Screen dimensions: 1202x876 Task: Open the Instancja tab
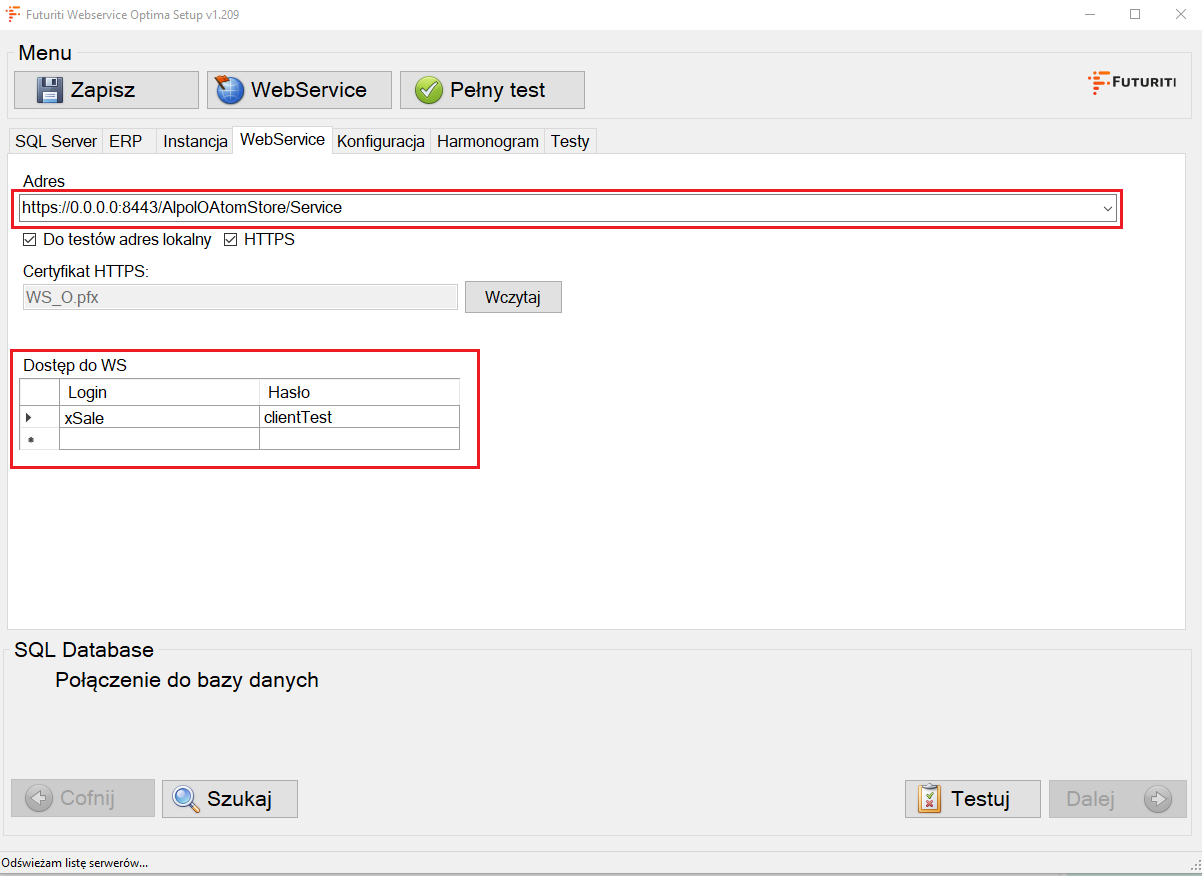point(195,141)
